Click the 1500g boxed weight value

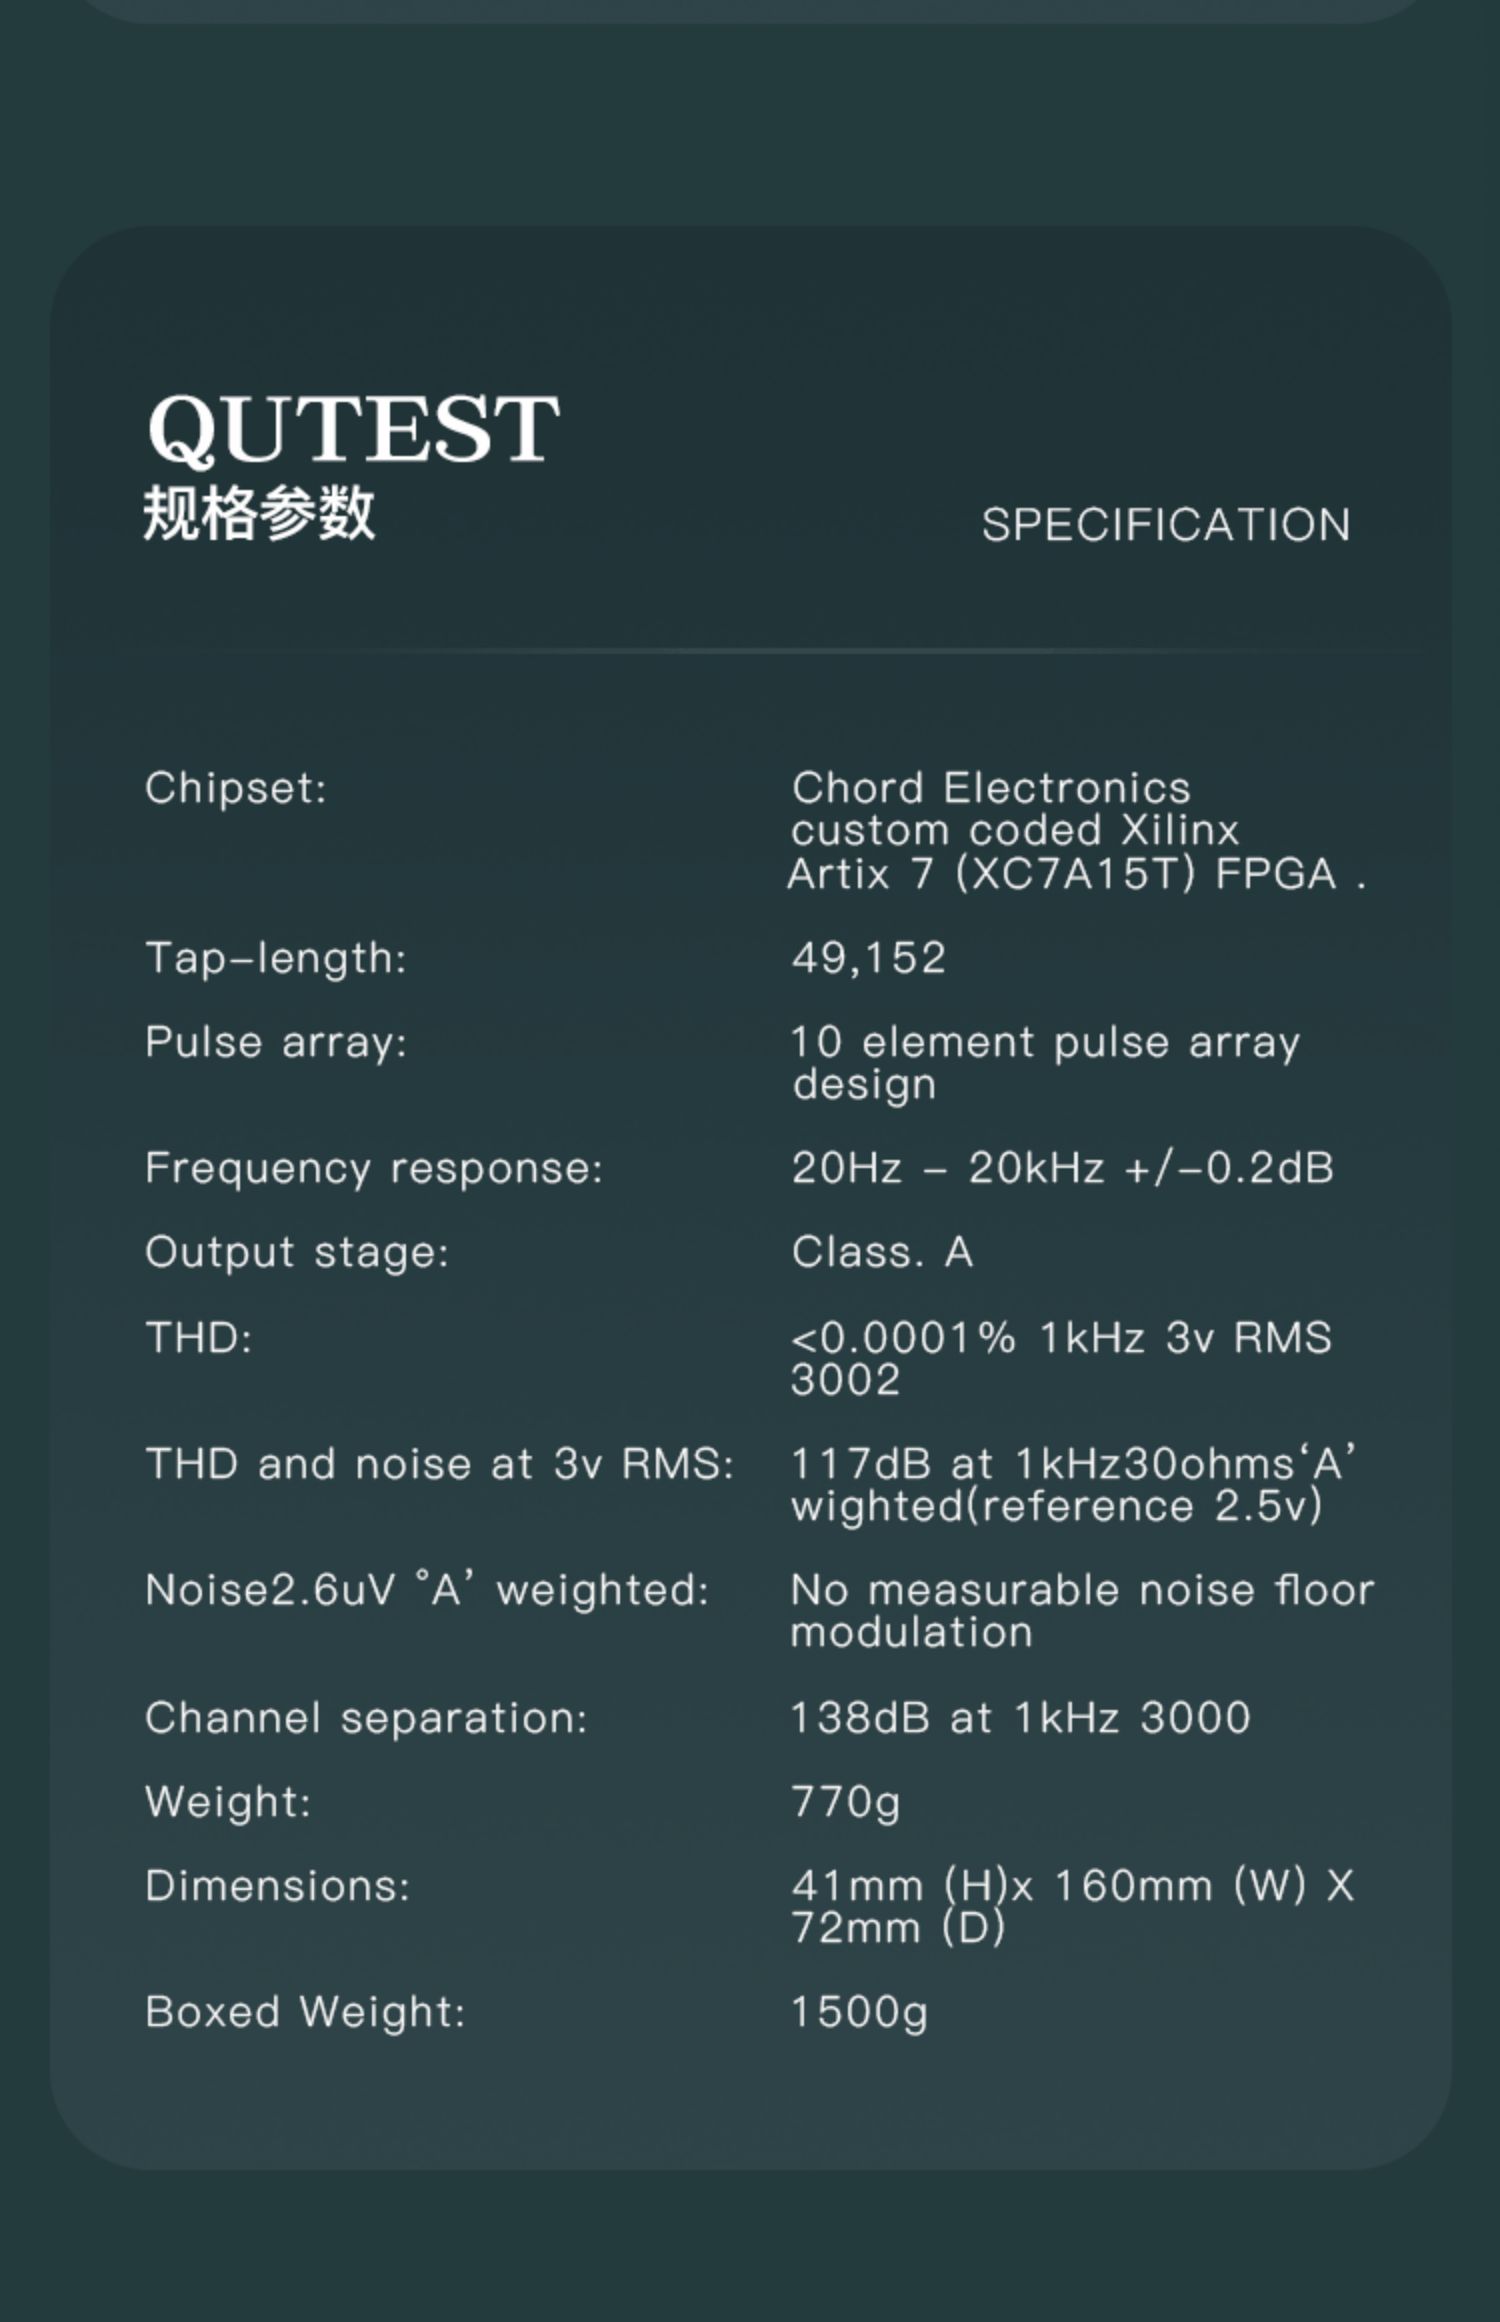(x=860, y=2012)
